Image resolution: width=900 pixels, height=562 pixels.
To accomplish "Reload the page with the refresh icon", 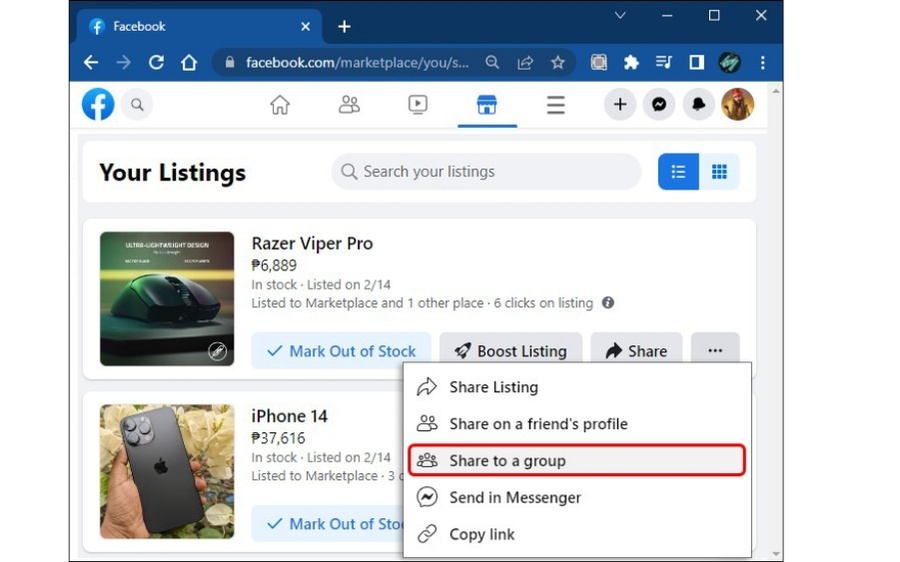I will pos(156,63).
